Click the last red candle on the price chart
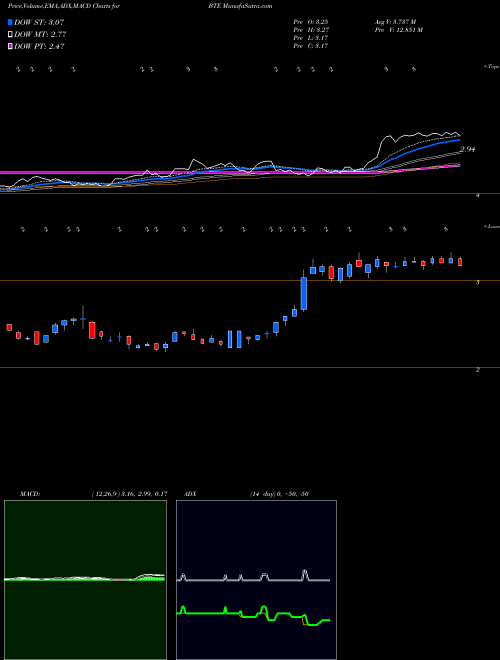Viewport: 500px width, 660px height. [460, 262]
